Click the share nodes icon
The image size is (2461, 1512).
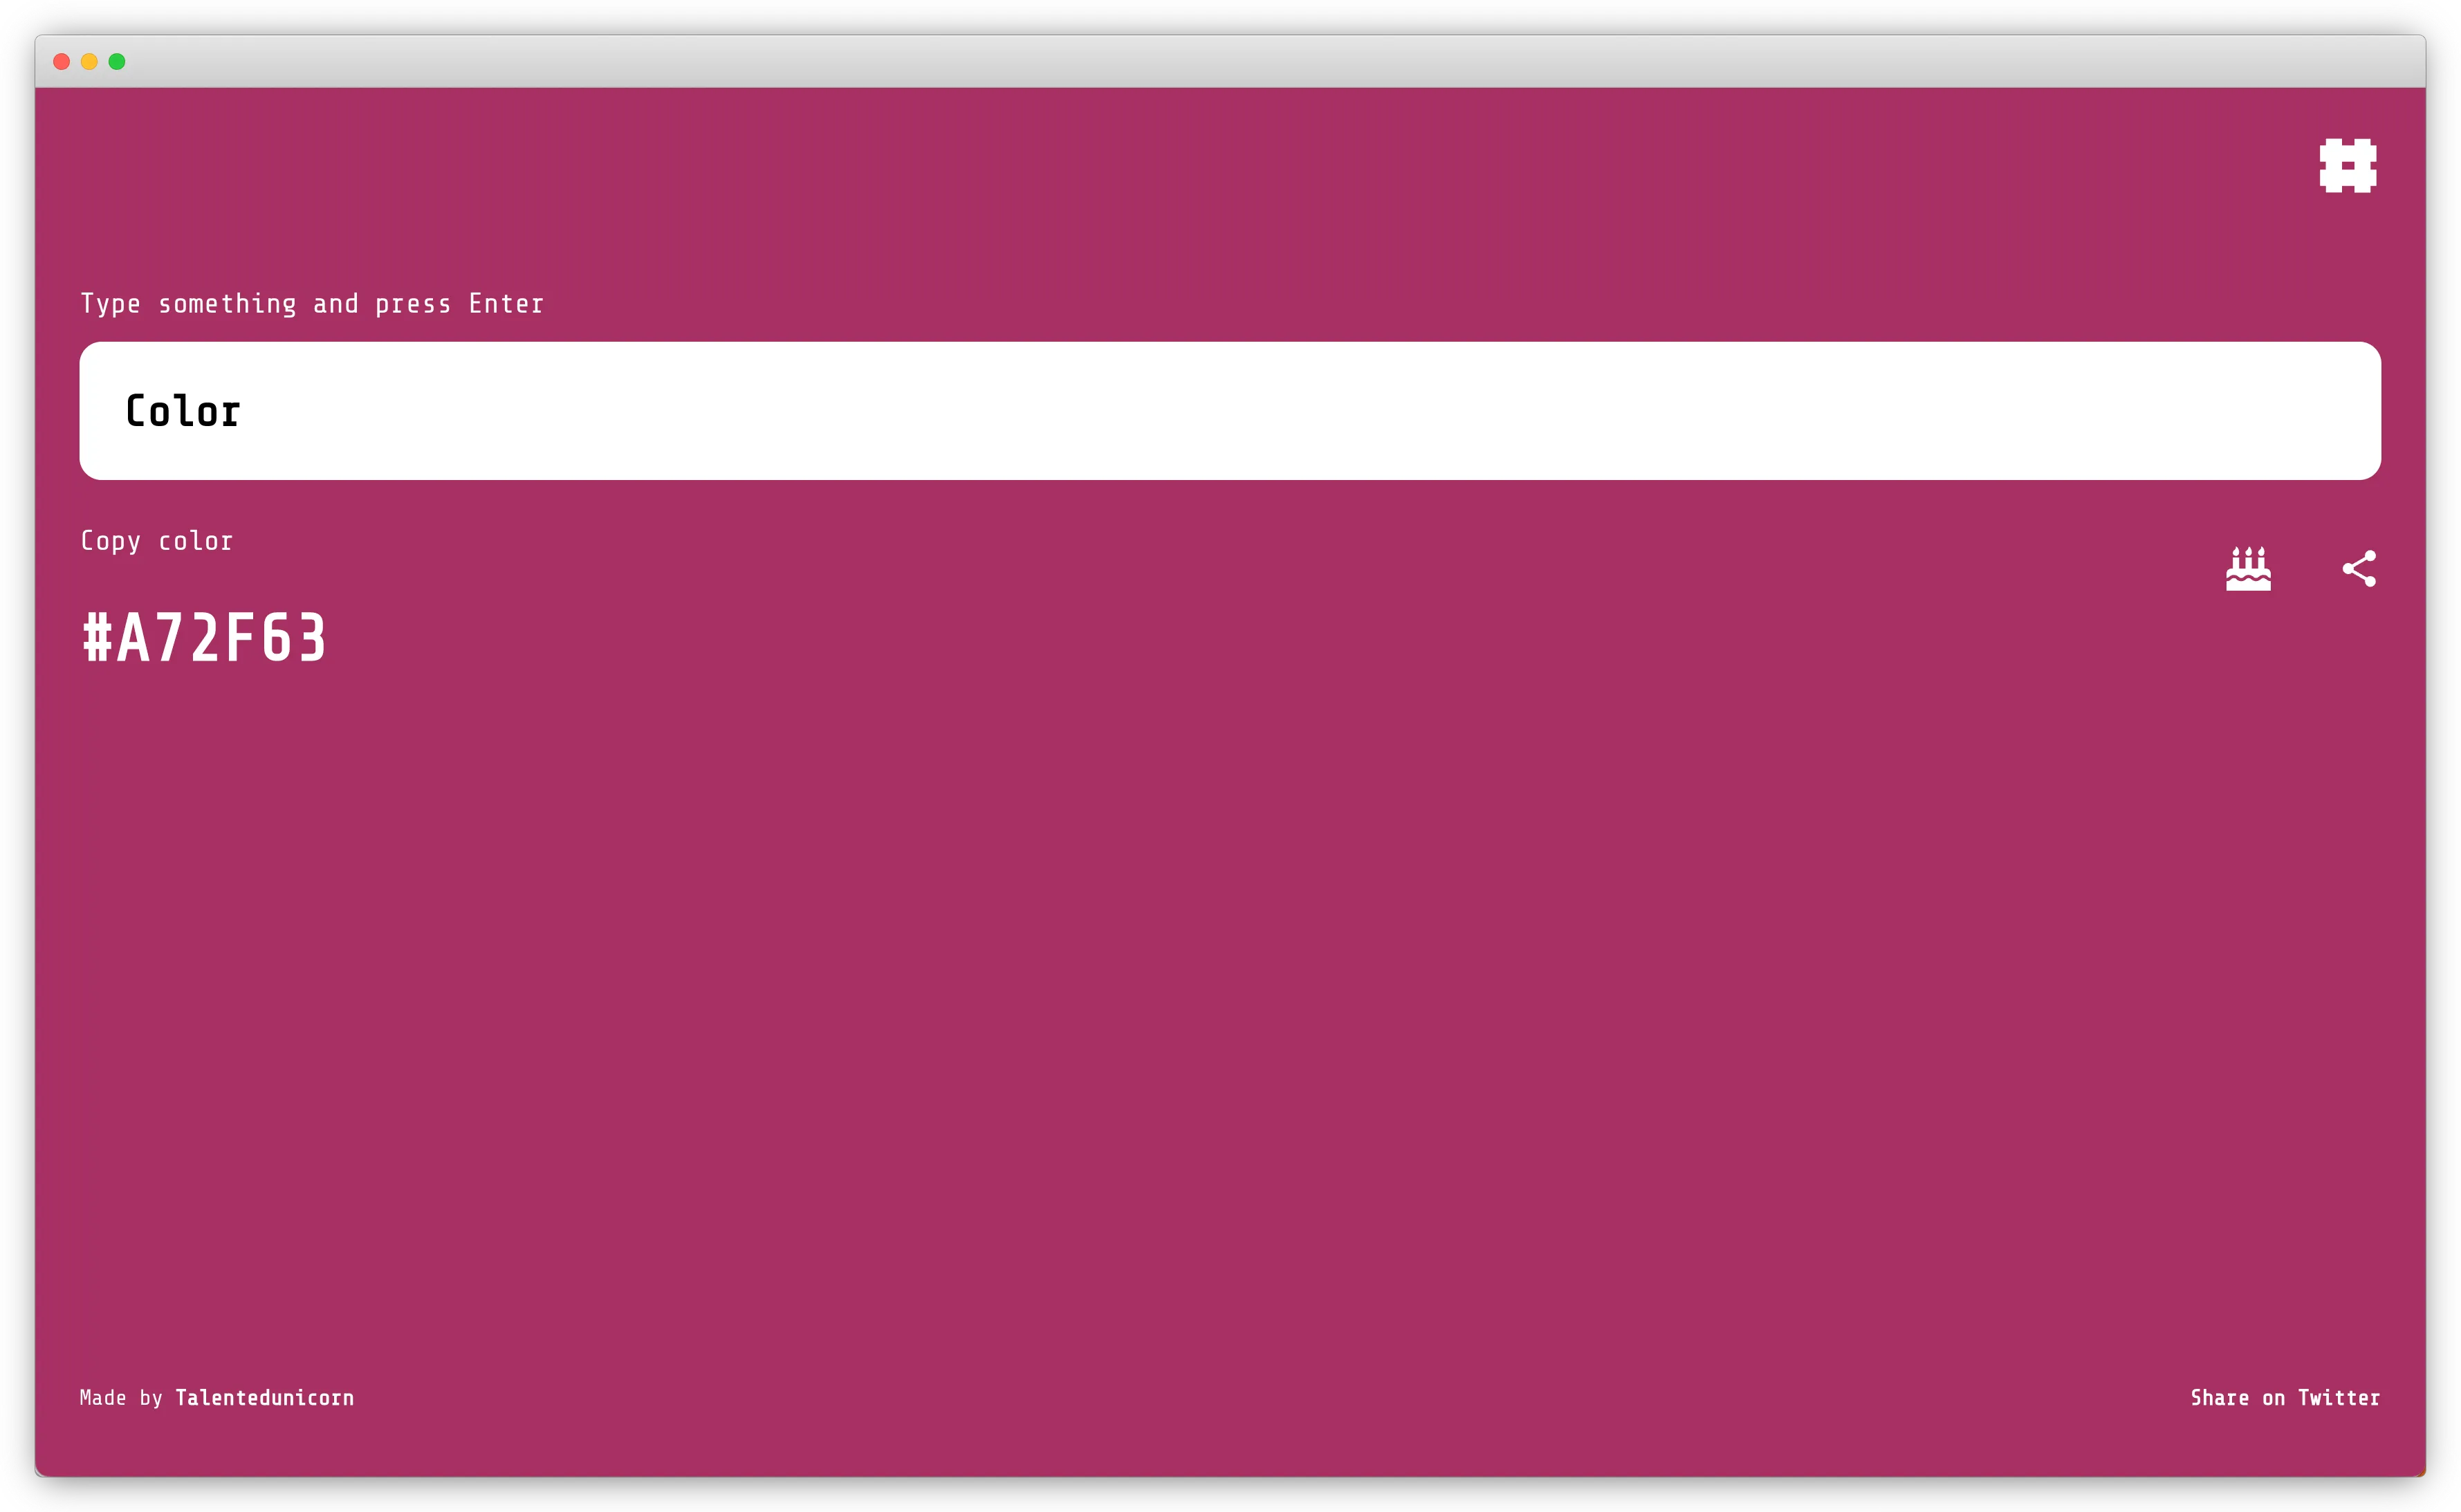[x=2359, y=569]
